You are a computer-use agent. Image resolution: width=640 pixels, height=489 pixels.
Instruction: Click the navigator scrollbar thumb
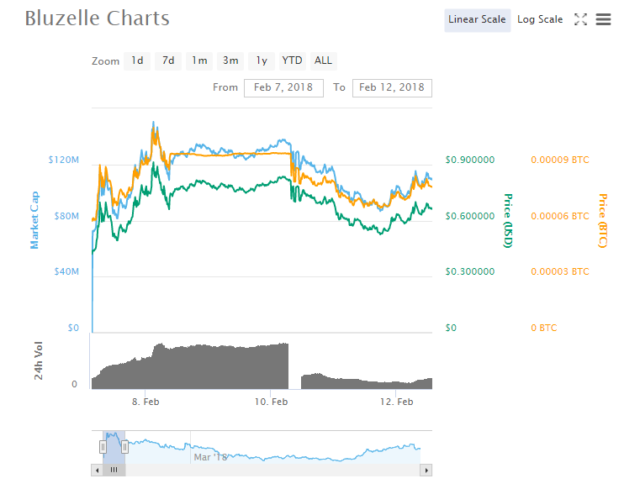point(114,470)
